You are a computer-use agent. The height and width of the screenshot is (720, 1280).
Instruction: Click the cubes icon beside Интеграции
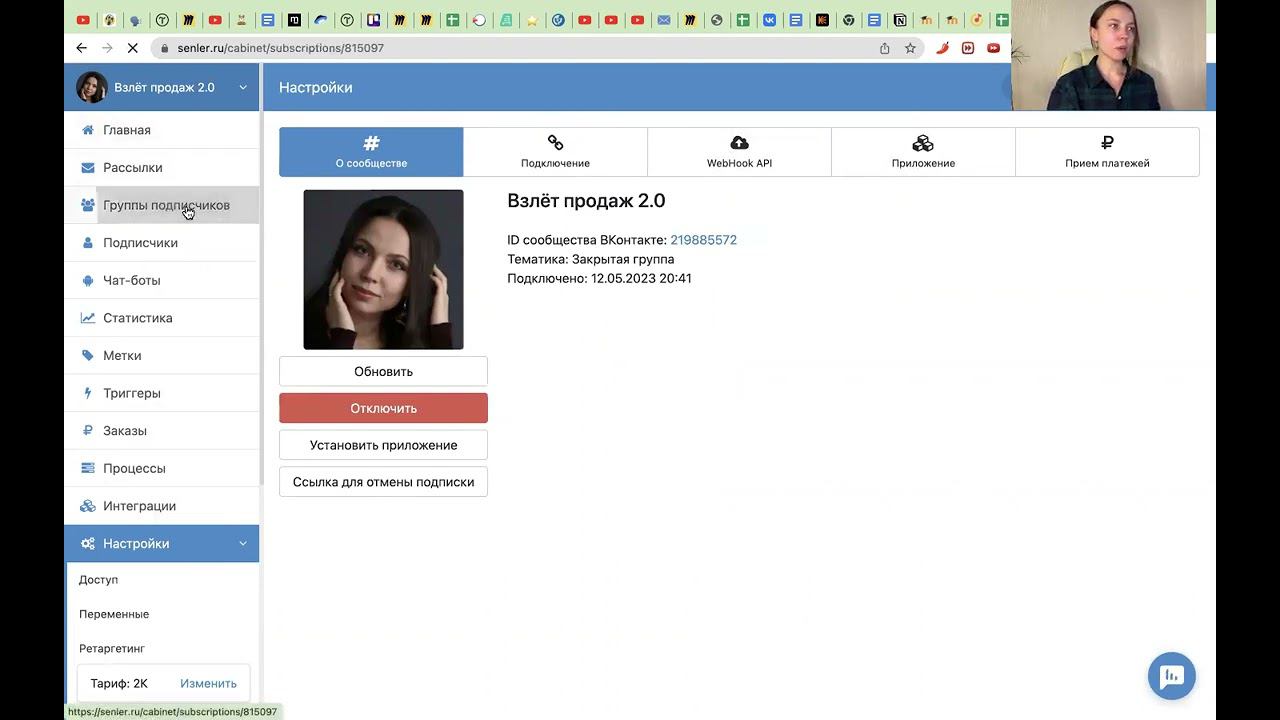pos(88,506)
